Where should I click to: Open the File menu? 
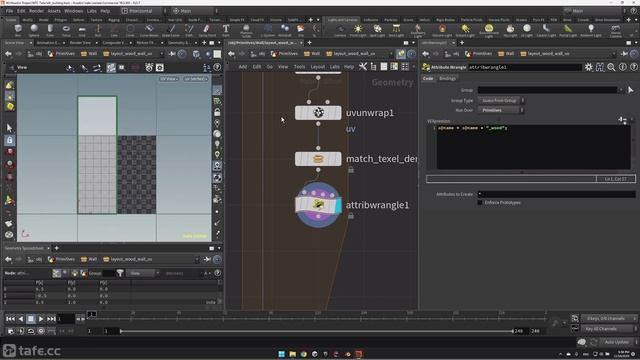[9, 11]
